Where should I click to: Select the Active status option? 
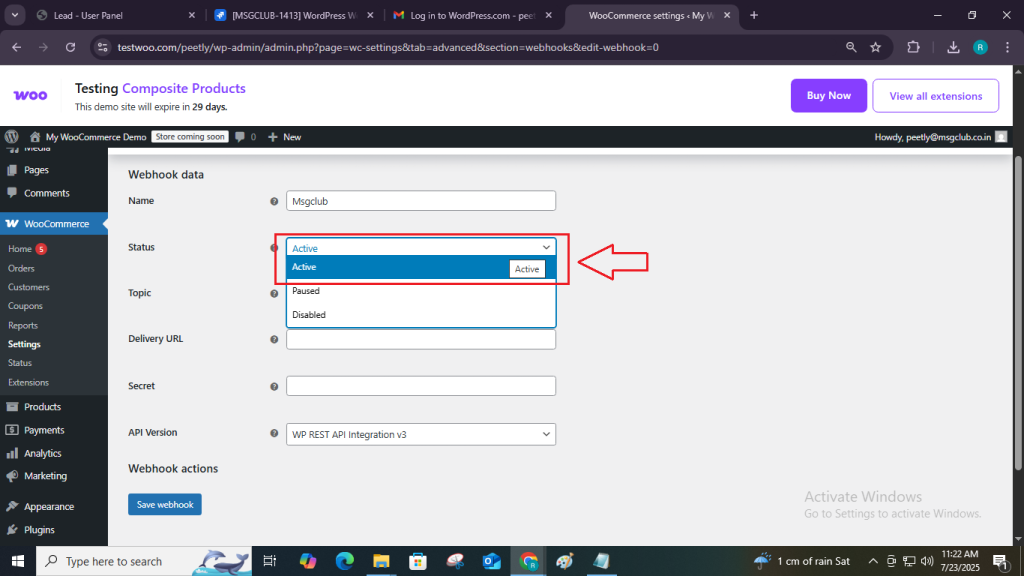(x=421, y=267)
